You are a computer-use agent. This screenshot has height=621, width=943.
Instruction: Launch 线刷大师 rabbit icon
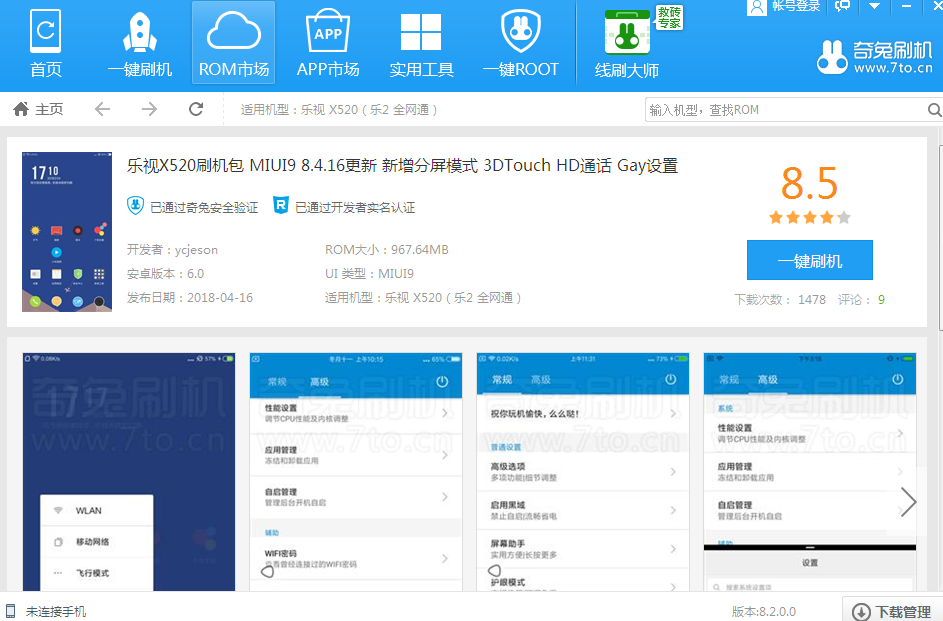coord(627,32)
